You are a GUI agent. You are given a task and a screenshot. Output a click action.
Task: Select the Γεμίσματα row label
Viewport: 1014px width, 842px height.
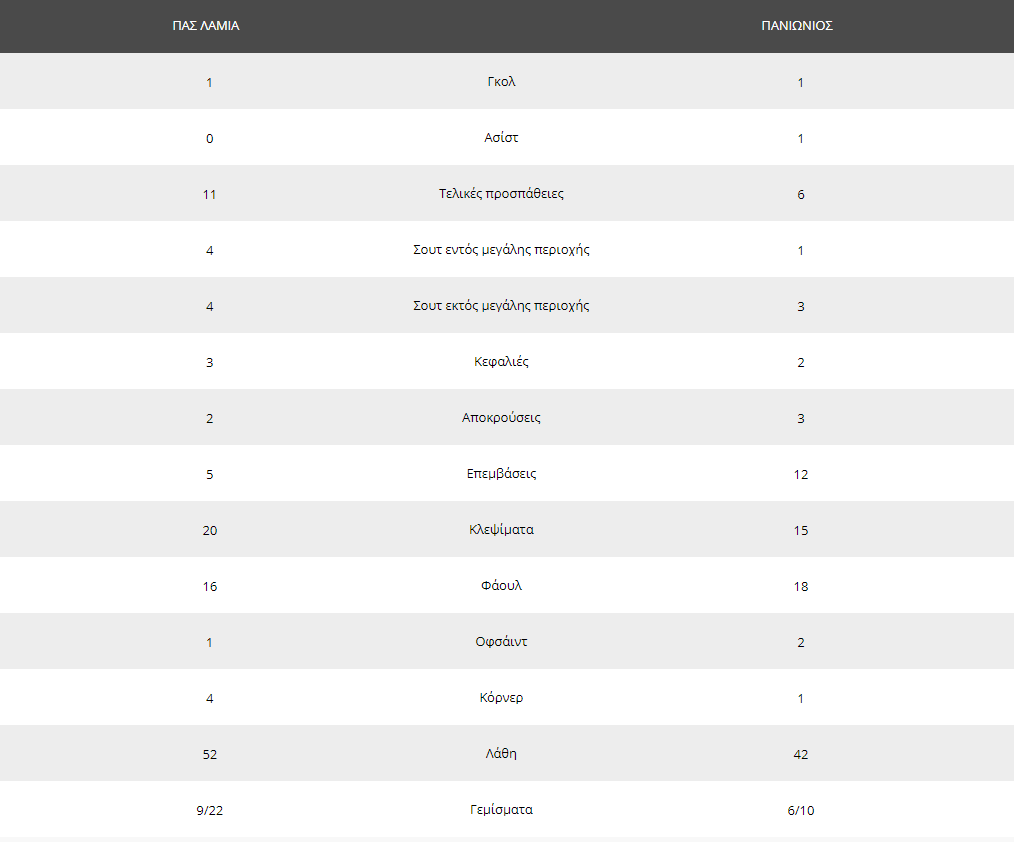tap(501, 810)
